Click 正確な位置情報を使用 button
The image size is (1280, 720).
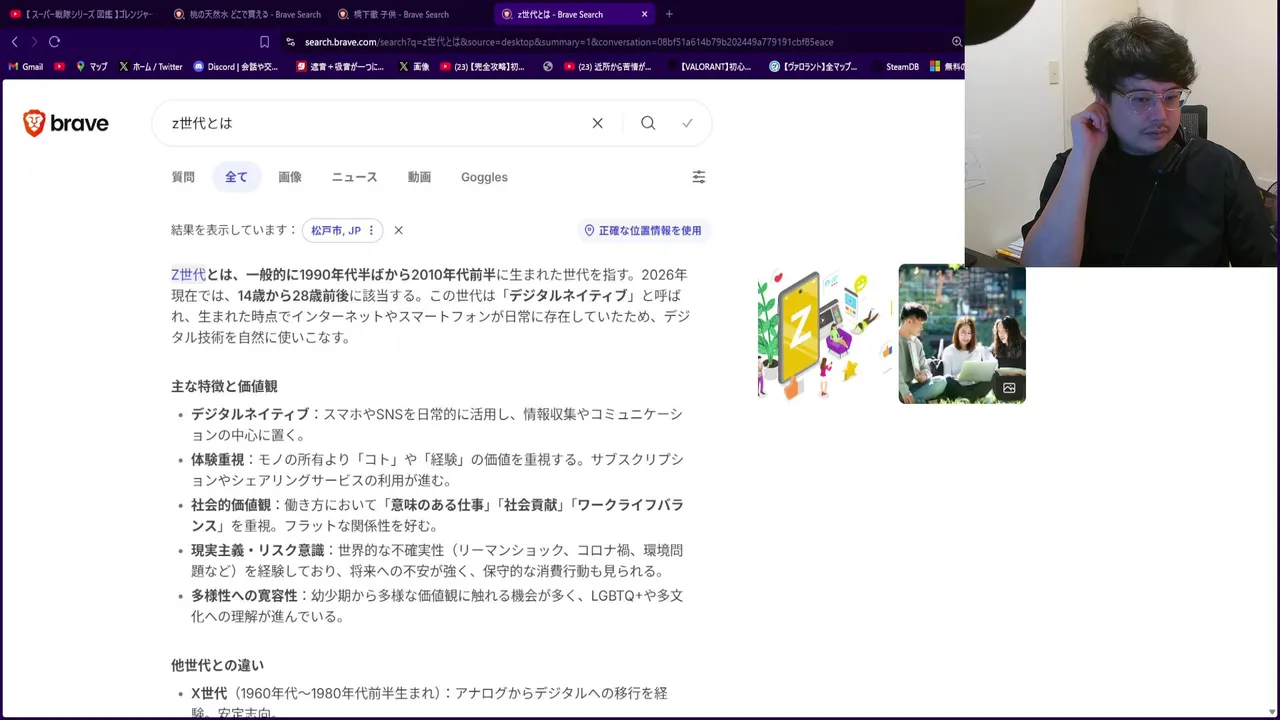(x=643, y=230)
